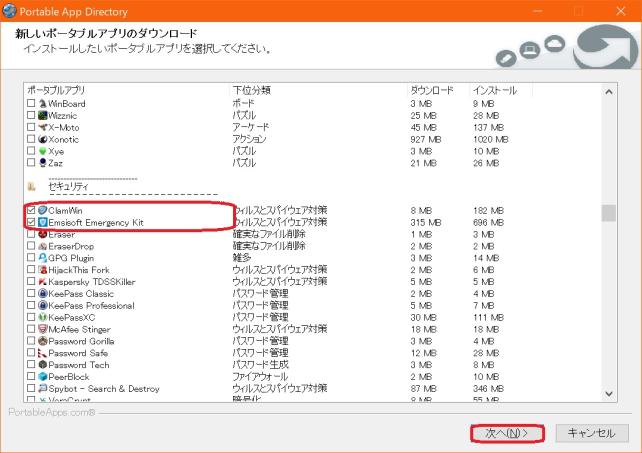Click the キャンセル cancel button

pyautogui.click(x=592, y=433)
